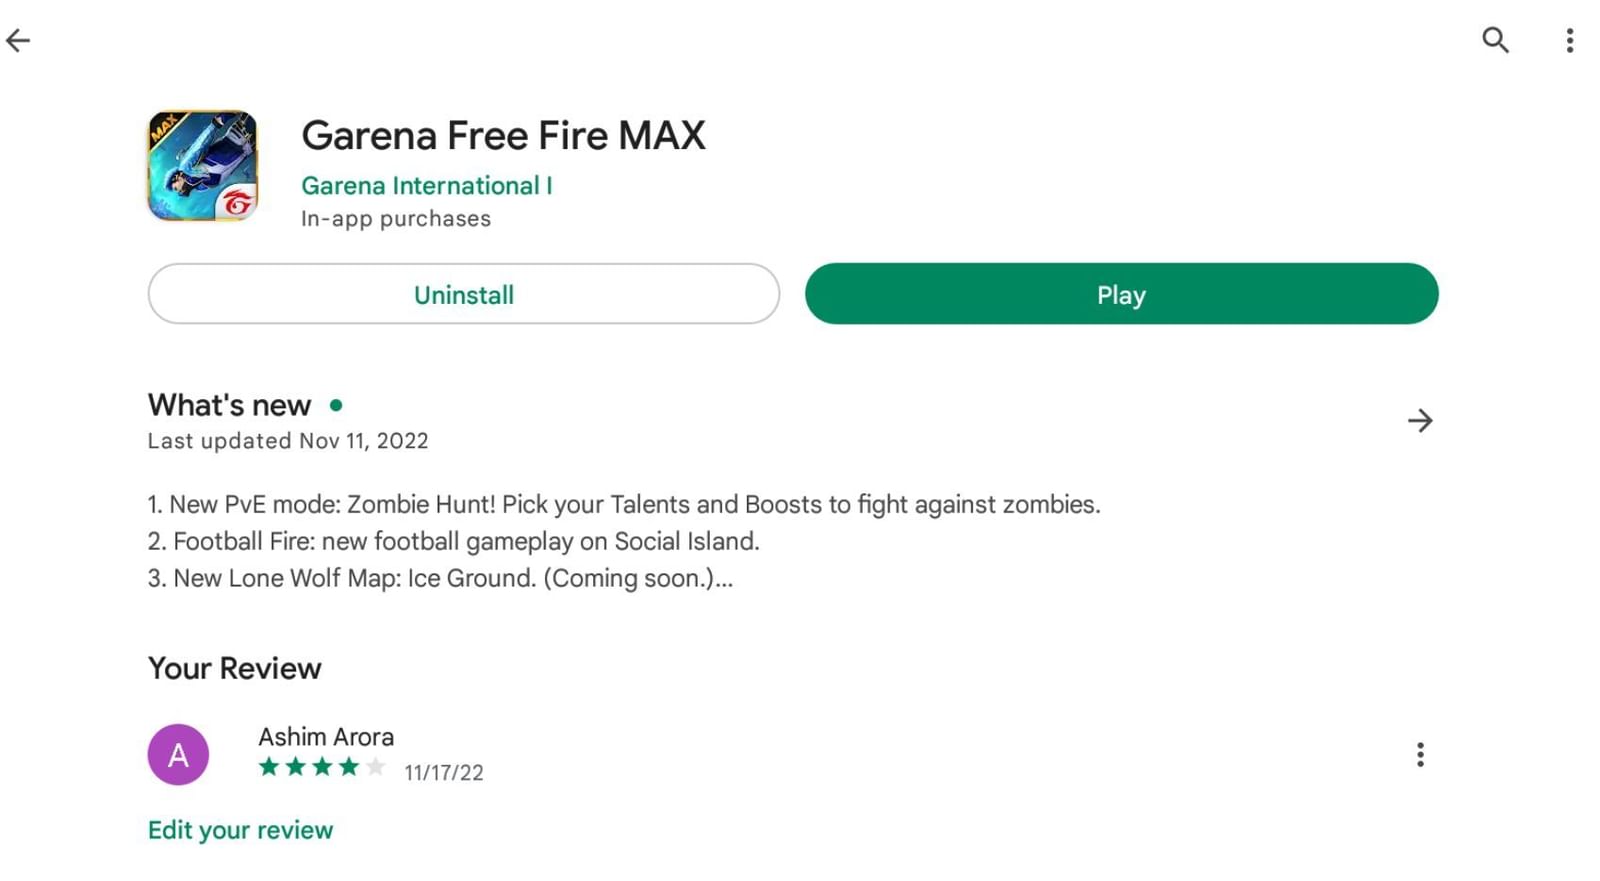Viewport: 1600px width, 881px height.
Task: Tap Edit your review
Action: click(x=240, y=829)
